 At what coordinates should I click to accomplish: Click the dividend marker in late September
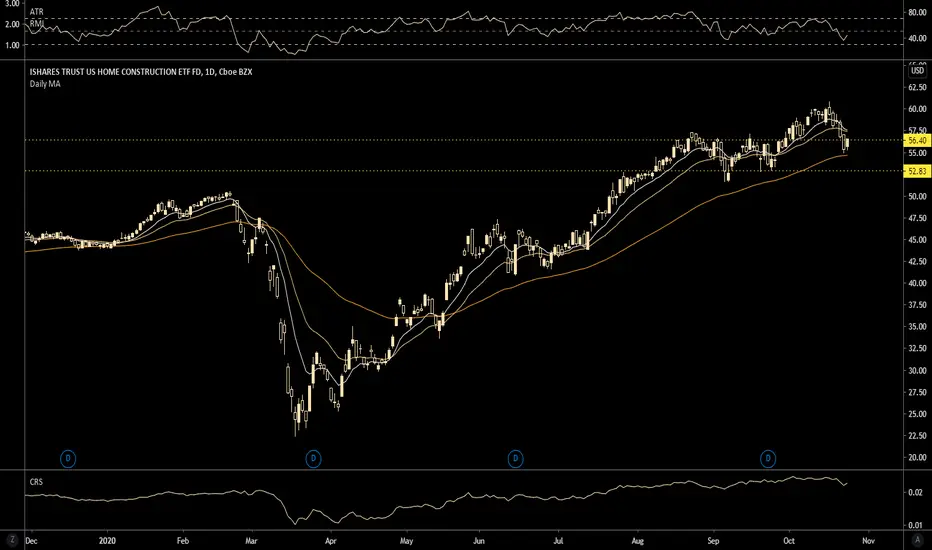pyautogui.click(x=768, y=458)
